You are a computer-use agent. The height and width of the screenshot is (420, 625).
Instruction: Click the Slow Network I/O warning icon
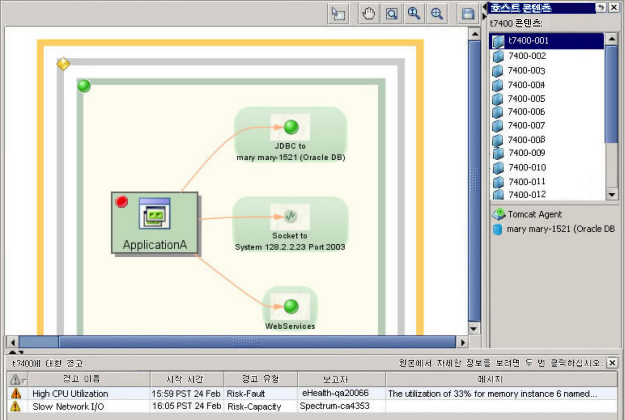click(16, 406)
